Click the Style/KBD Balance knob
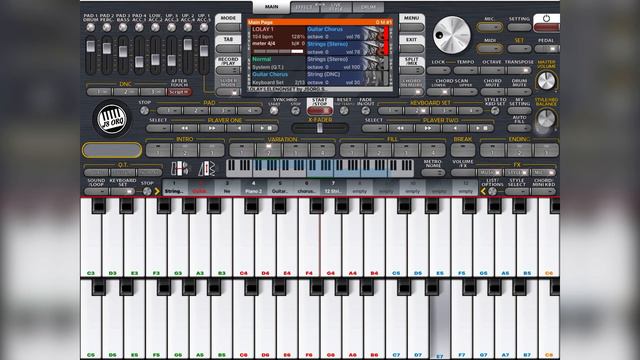The height and width of the screenshot is (360, 640). click(x=546, y=119)
